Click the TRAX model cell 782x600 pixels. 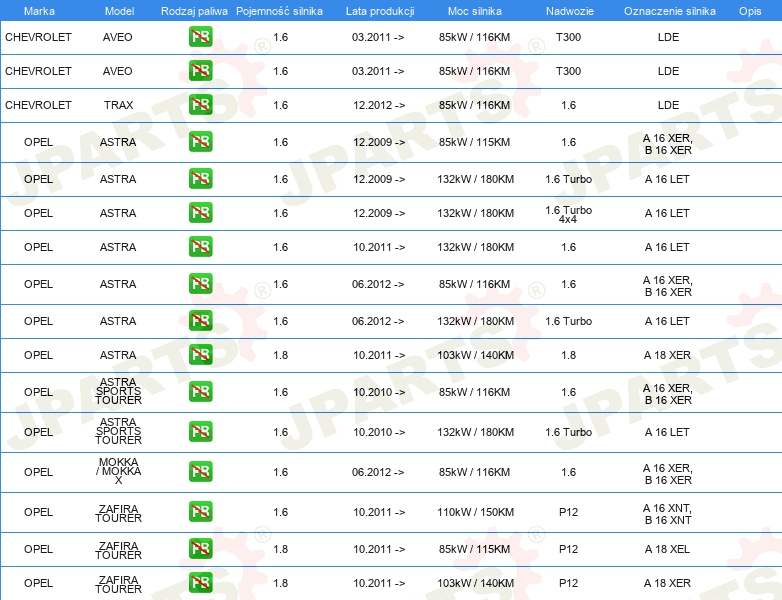click(x=119, y=105)
